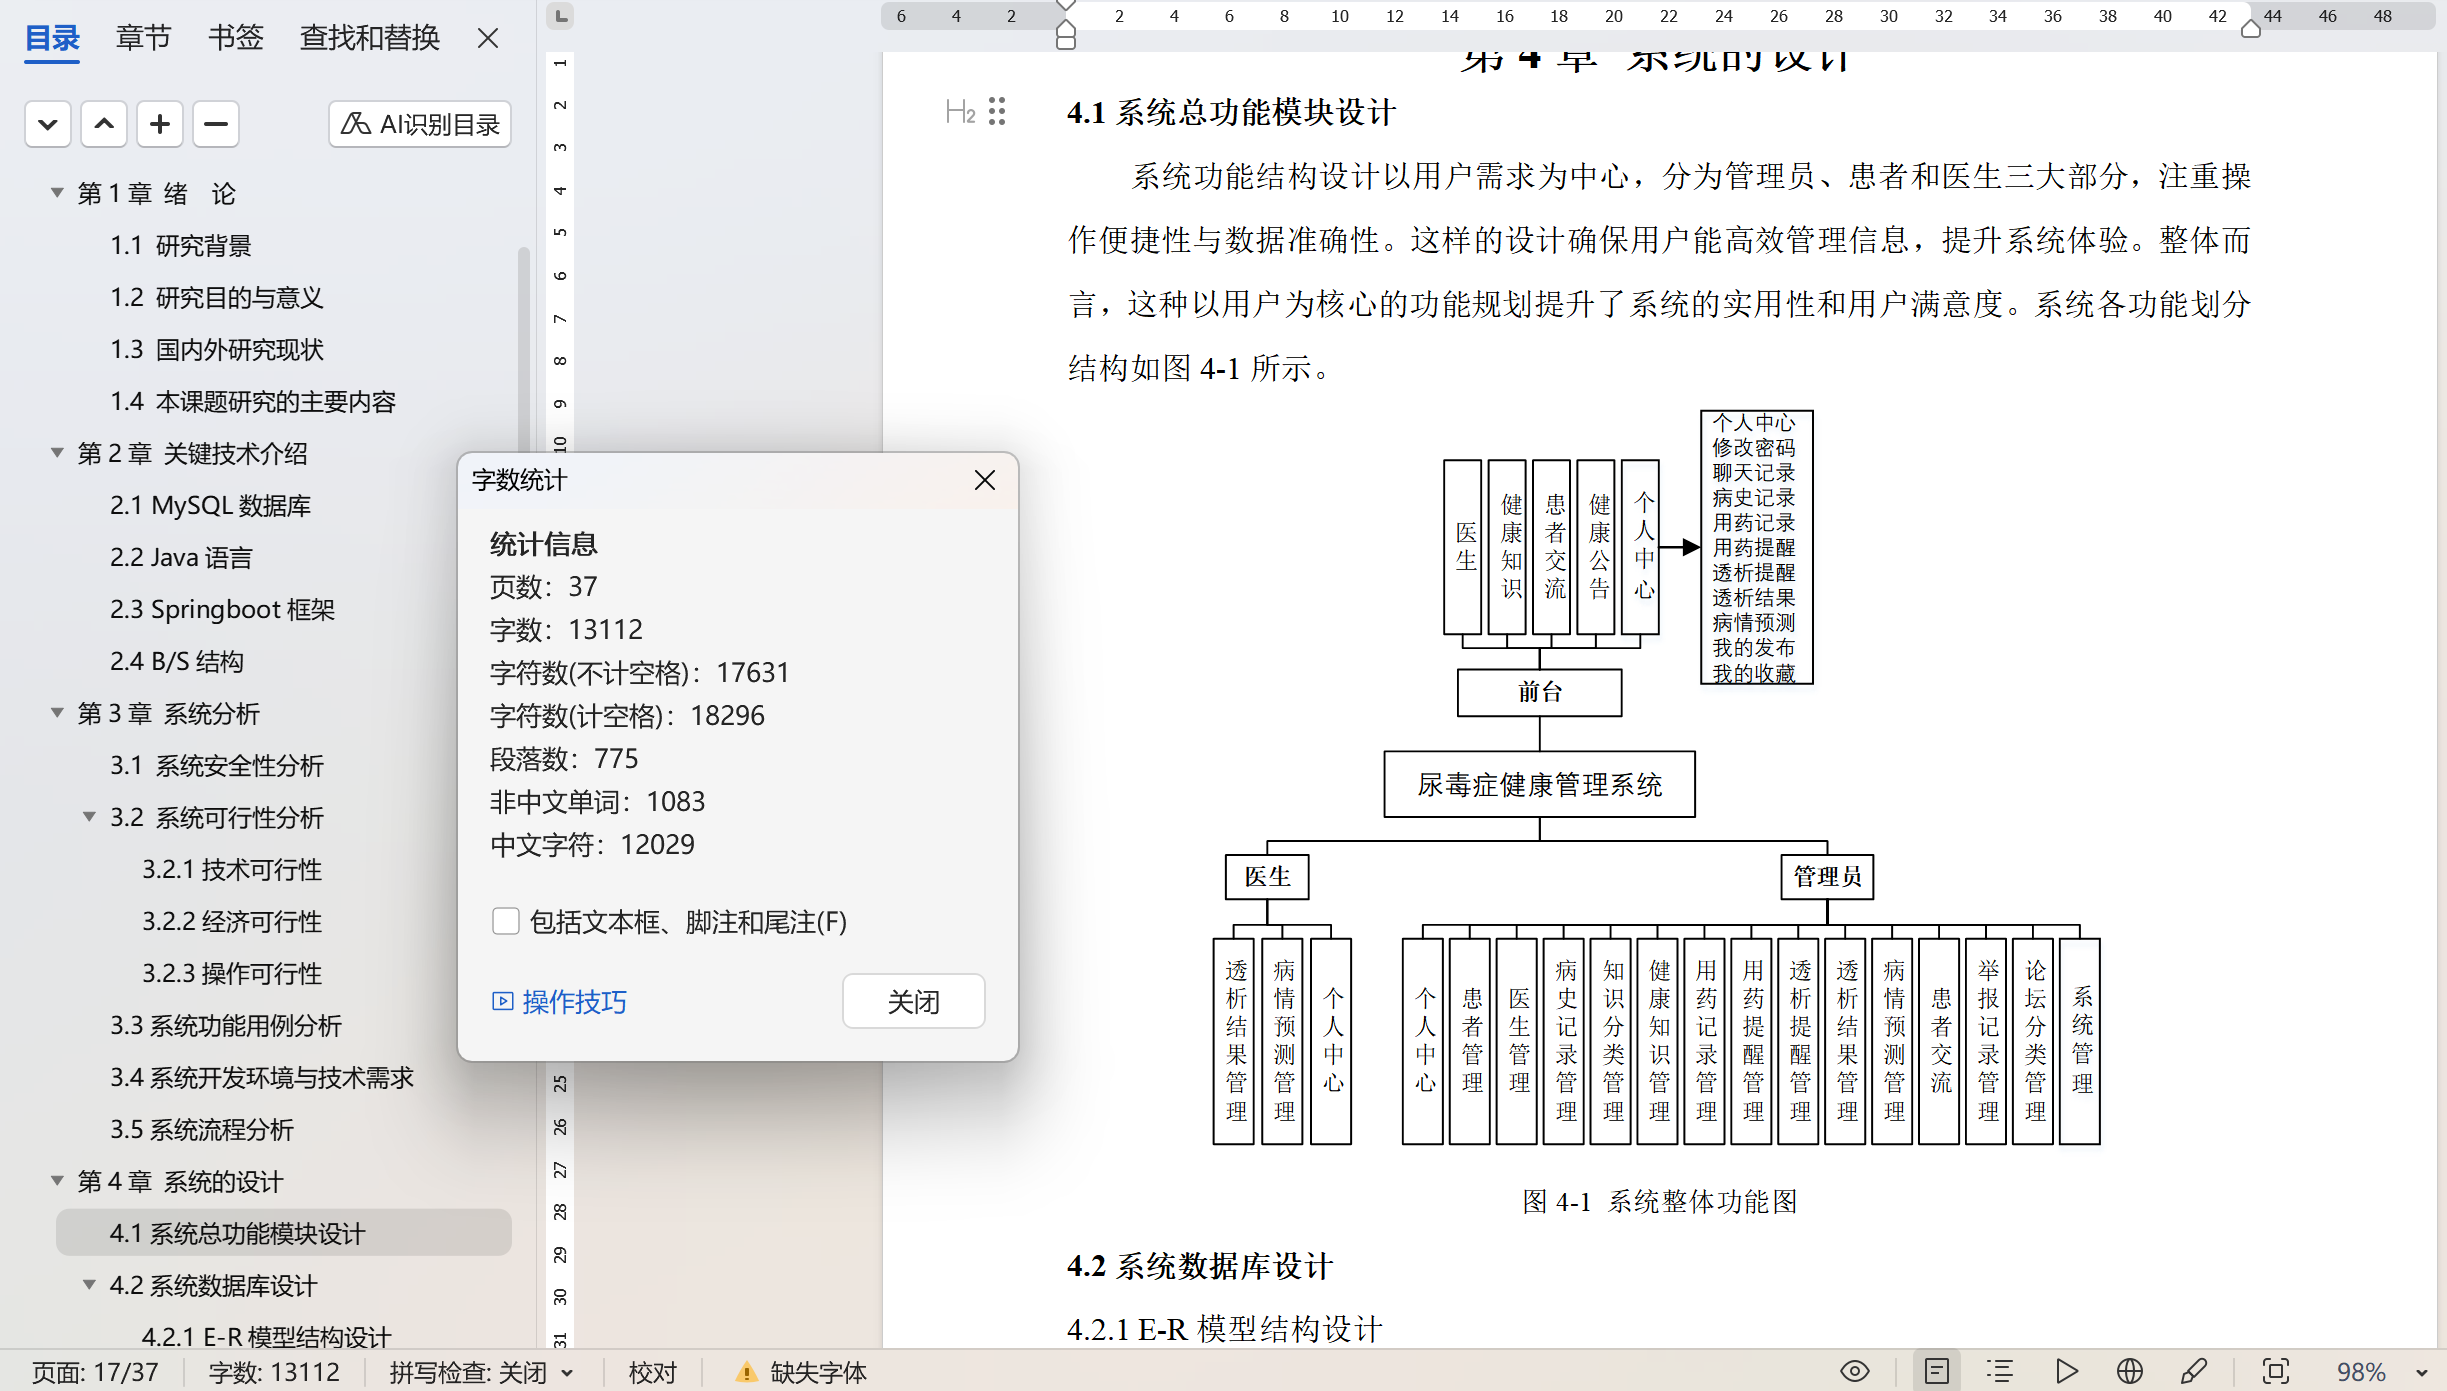2447x1391 pixels.
Task: Switch to the 章节 tab
Action: coord(143,38)
